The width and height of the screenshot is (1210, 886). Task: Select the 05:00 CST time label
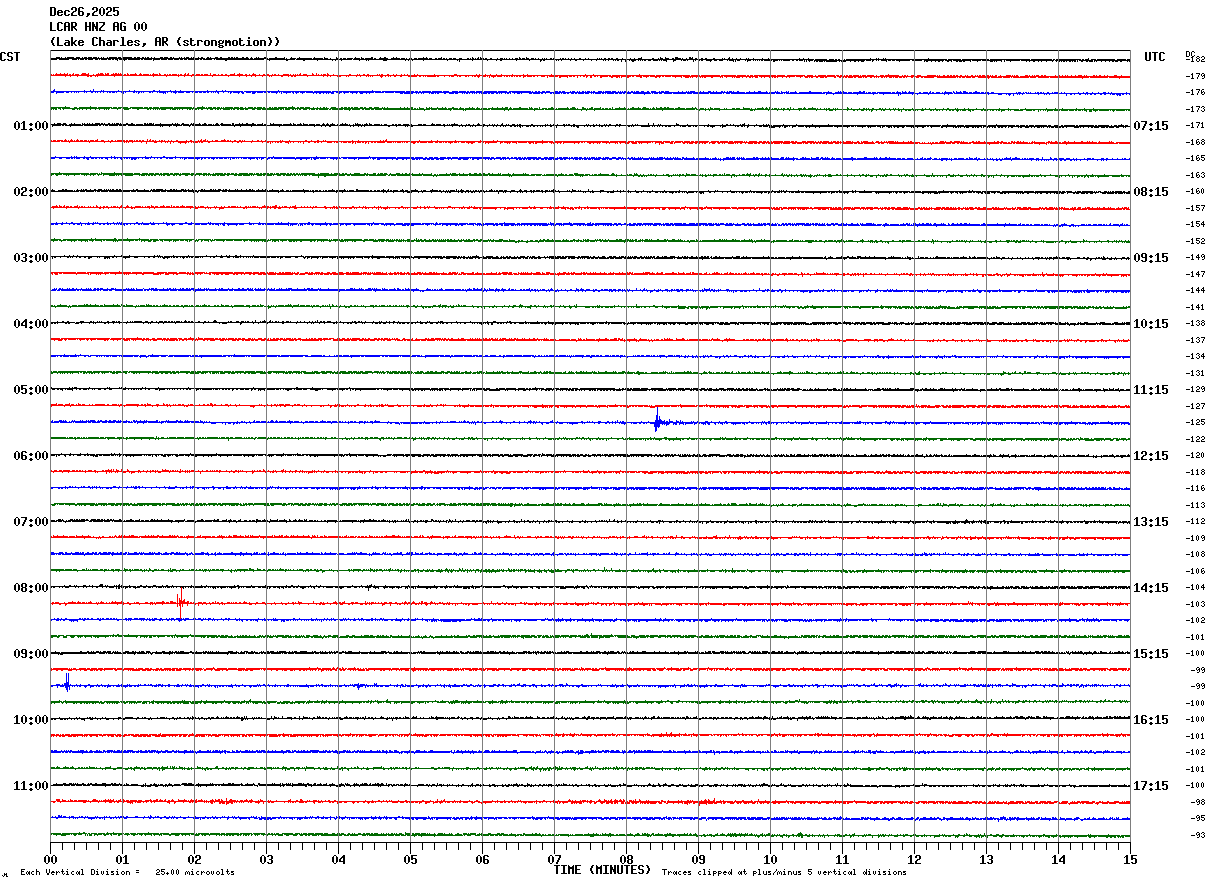(30, 390)
